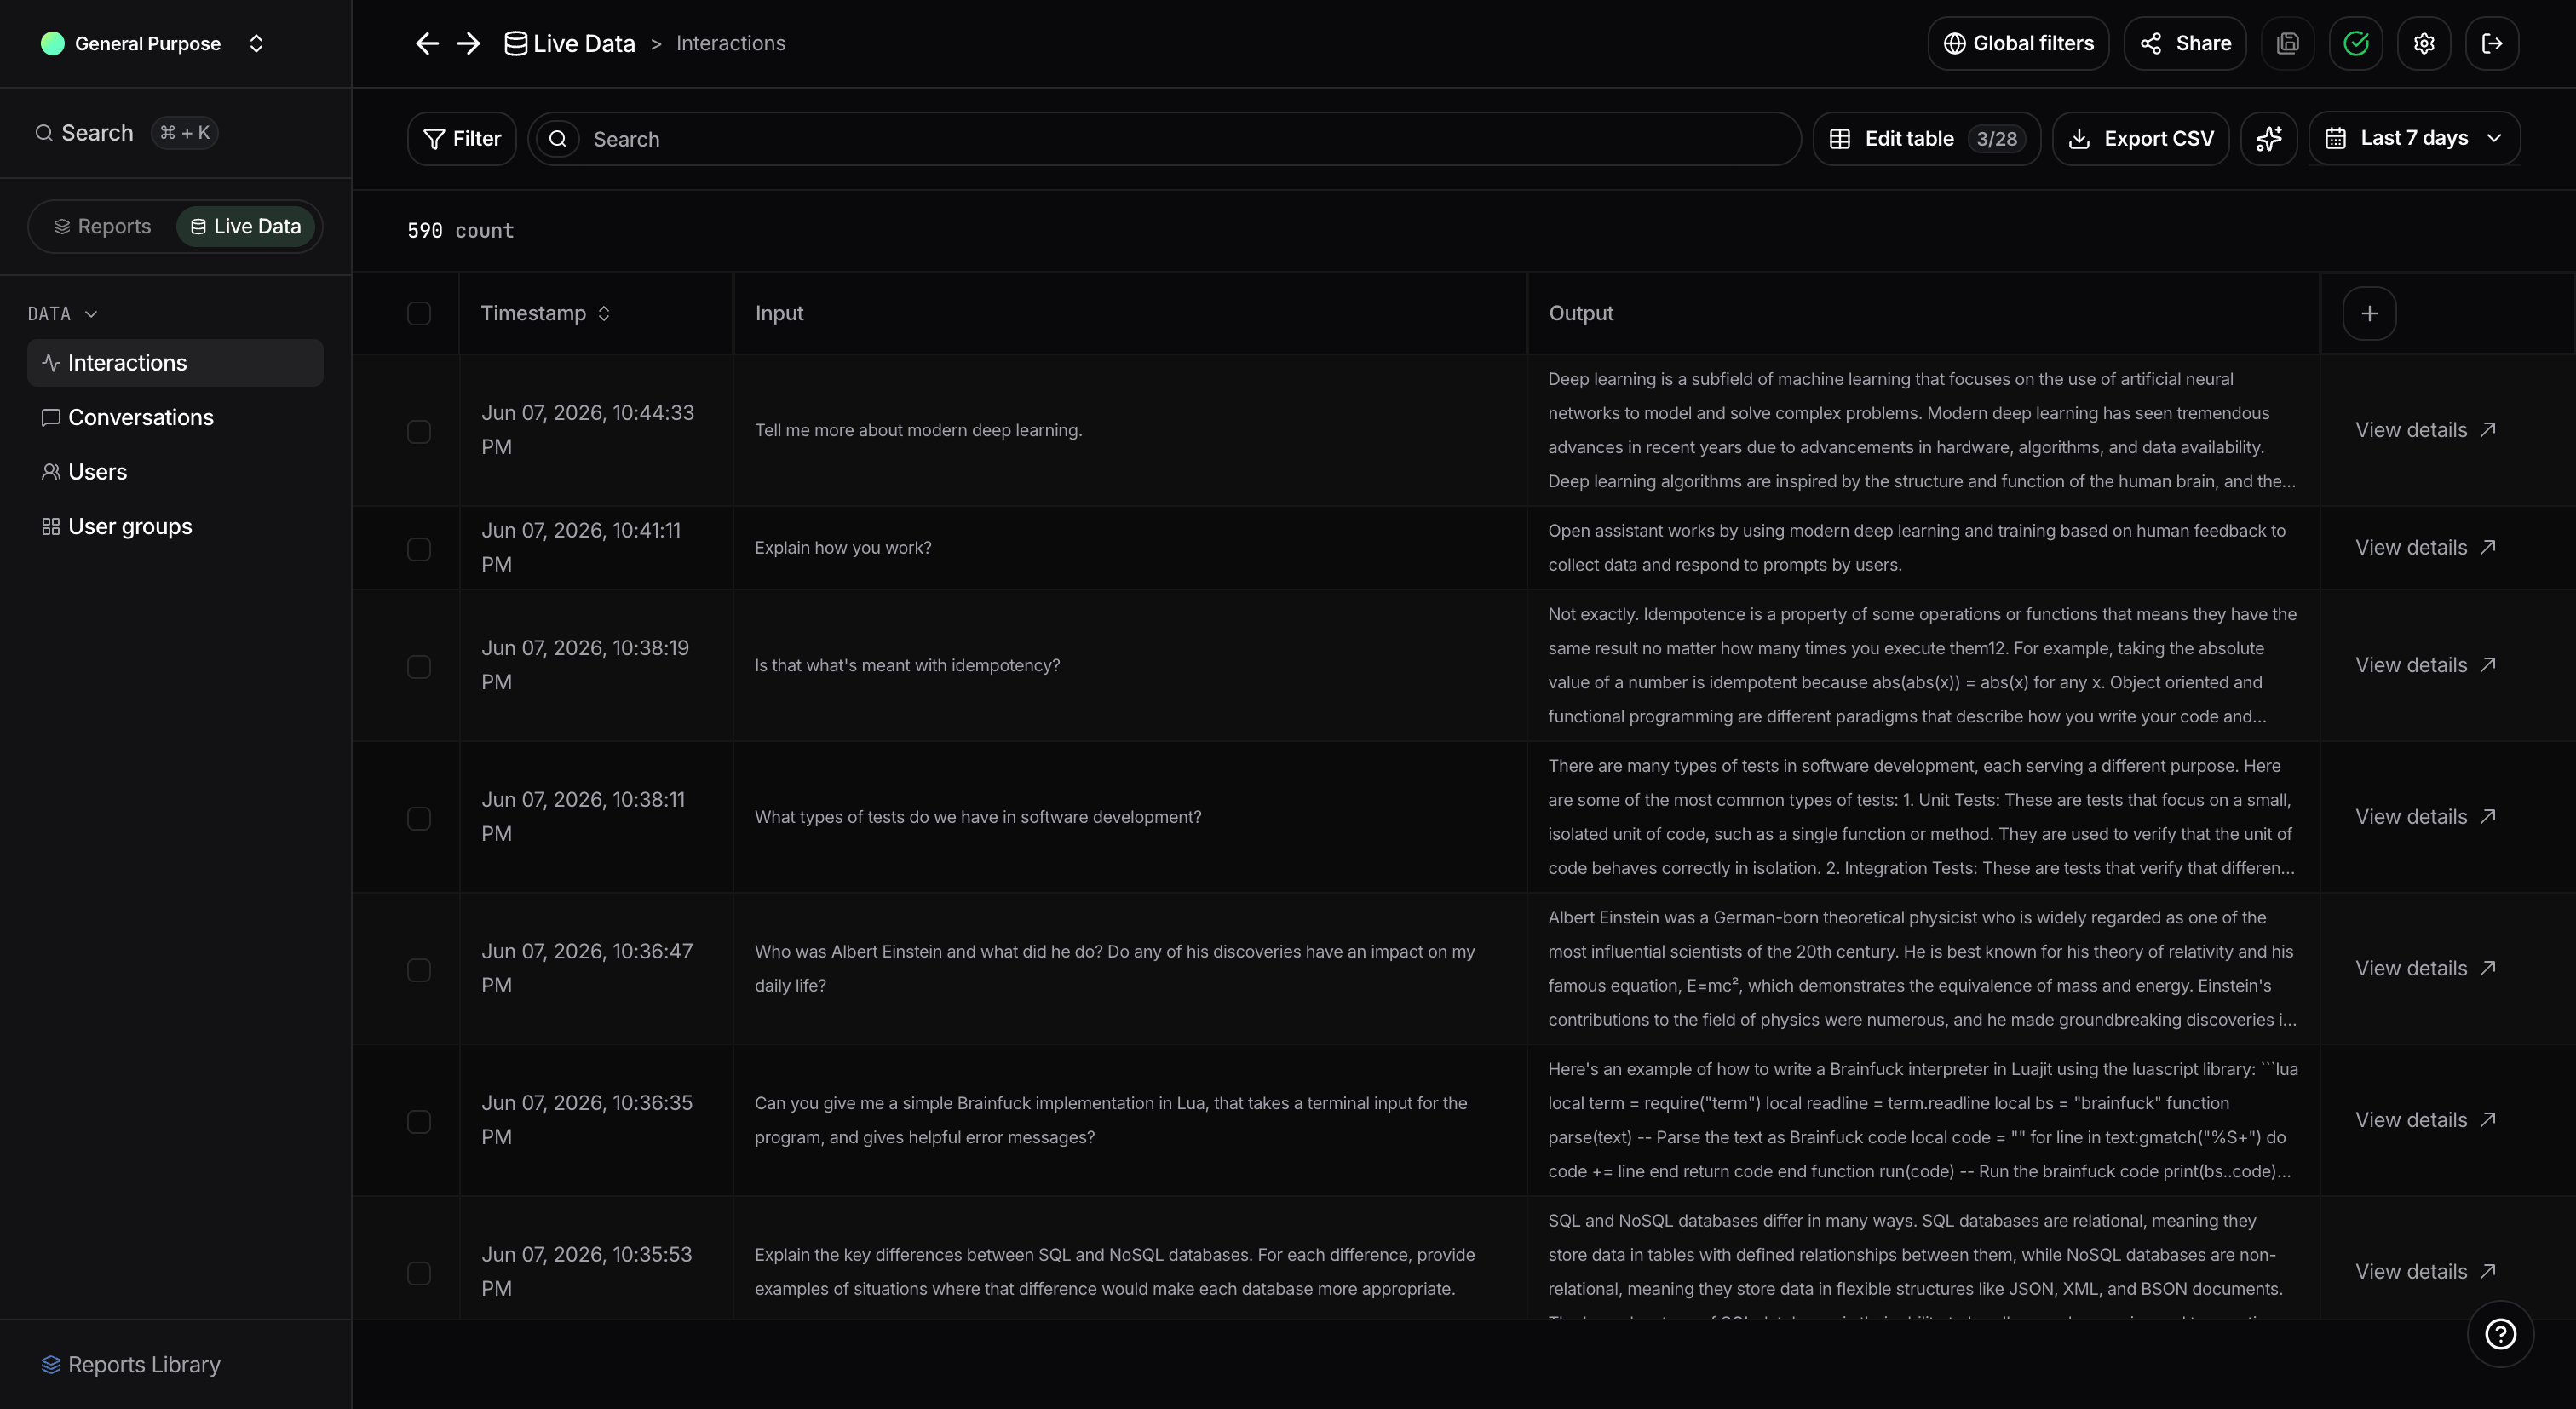Click the Share button

[2185, 43]
